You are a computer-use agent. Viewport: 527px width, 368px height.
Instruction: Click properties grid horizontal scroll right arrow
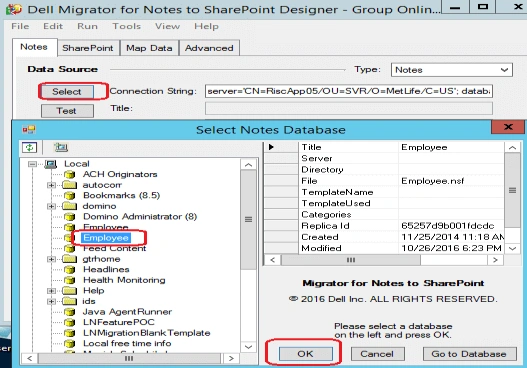pyautogui.click(x=495, y=260)
